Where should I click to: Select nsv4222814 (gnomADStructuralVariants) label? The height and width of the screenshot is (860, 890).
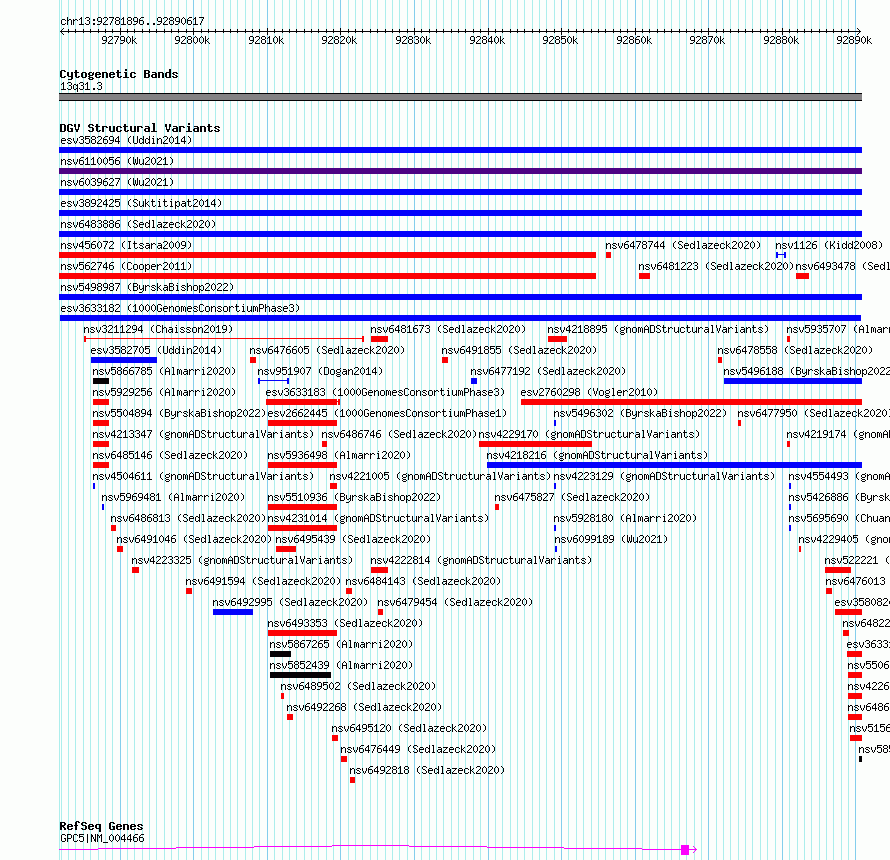click(x=481, y=560)
